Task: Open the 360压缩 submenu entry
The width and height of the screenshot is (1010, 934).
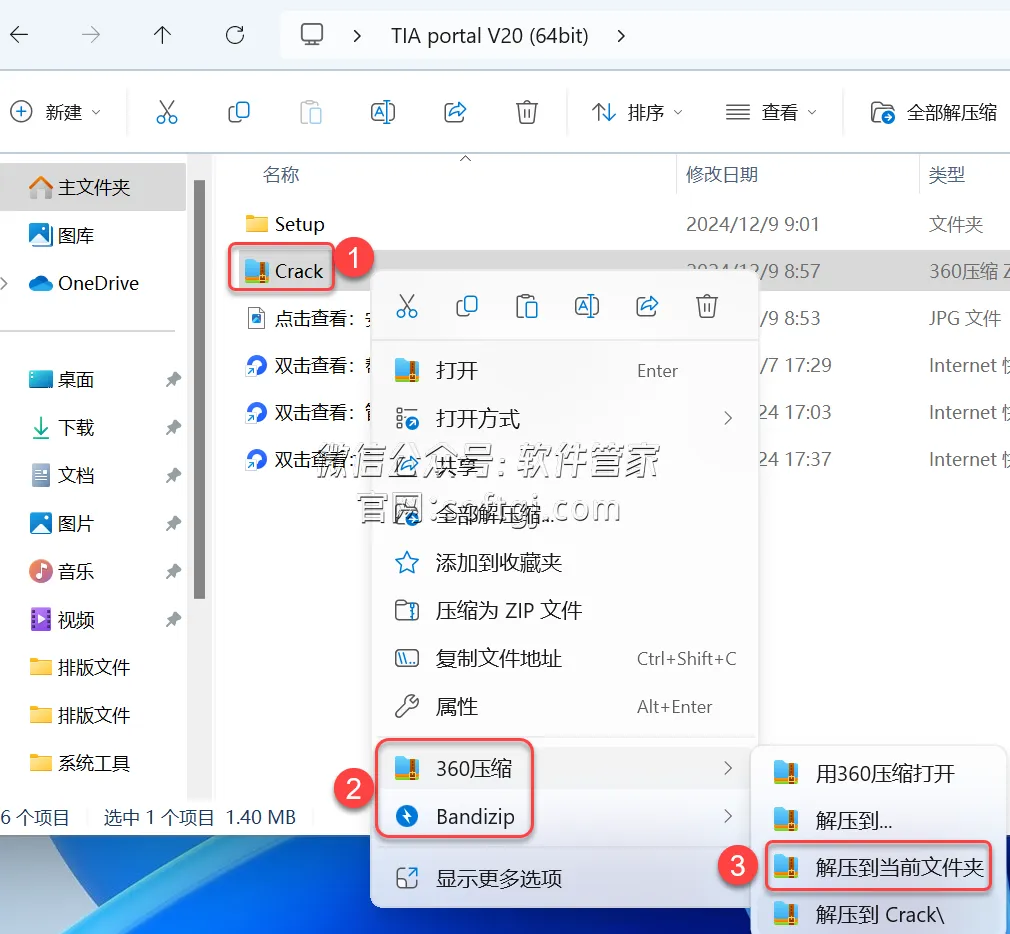Action: tap(564, 768)
